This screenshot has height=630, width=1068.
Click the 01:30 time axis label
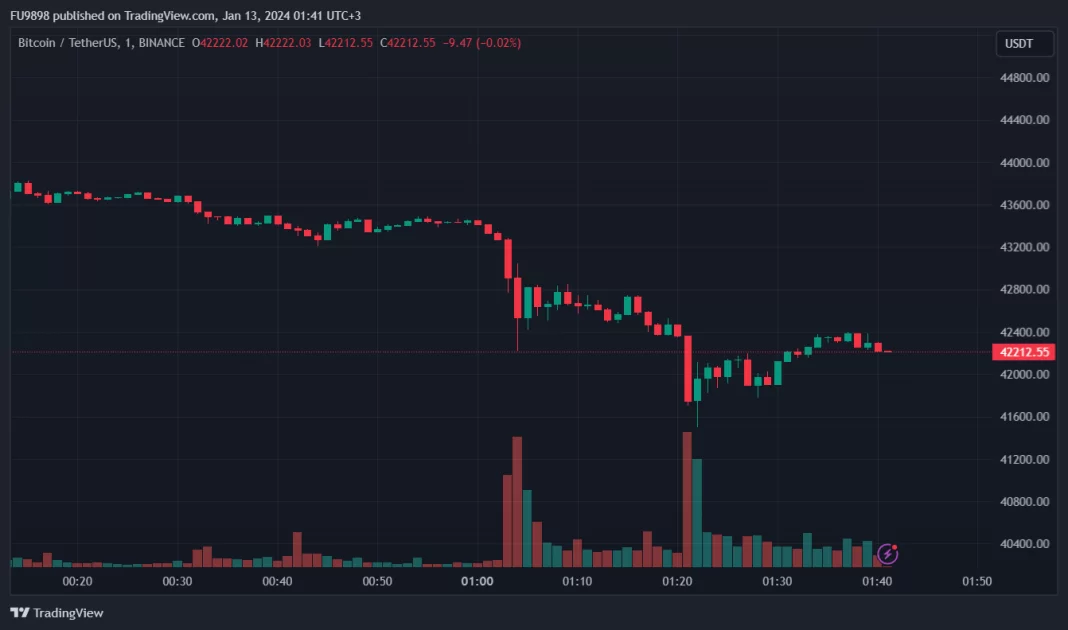[x=777, y=581]
